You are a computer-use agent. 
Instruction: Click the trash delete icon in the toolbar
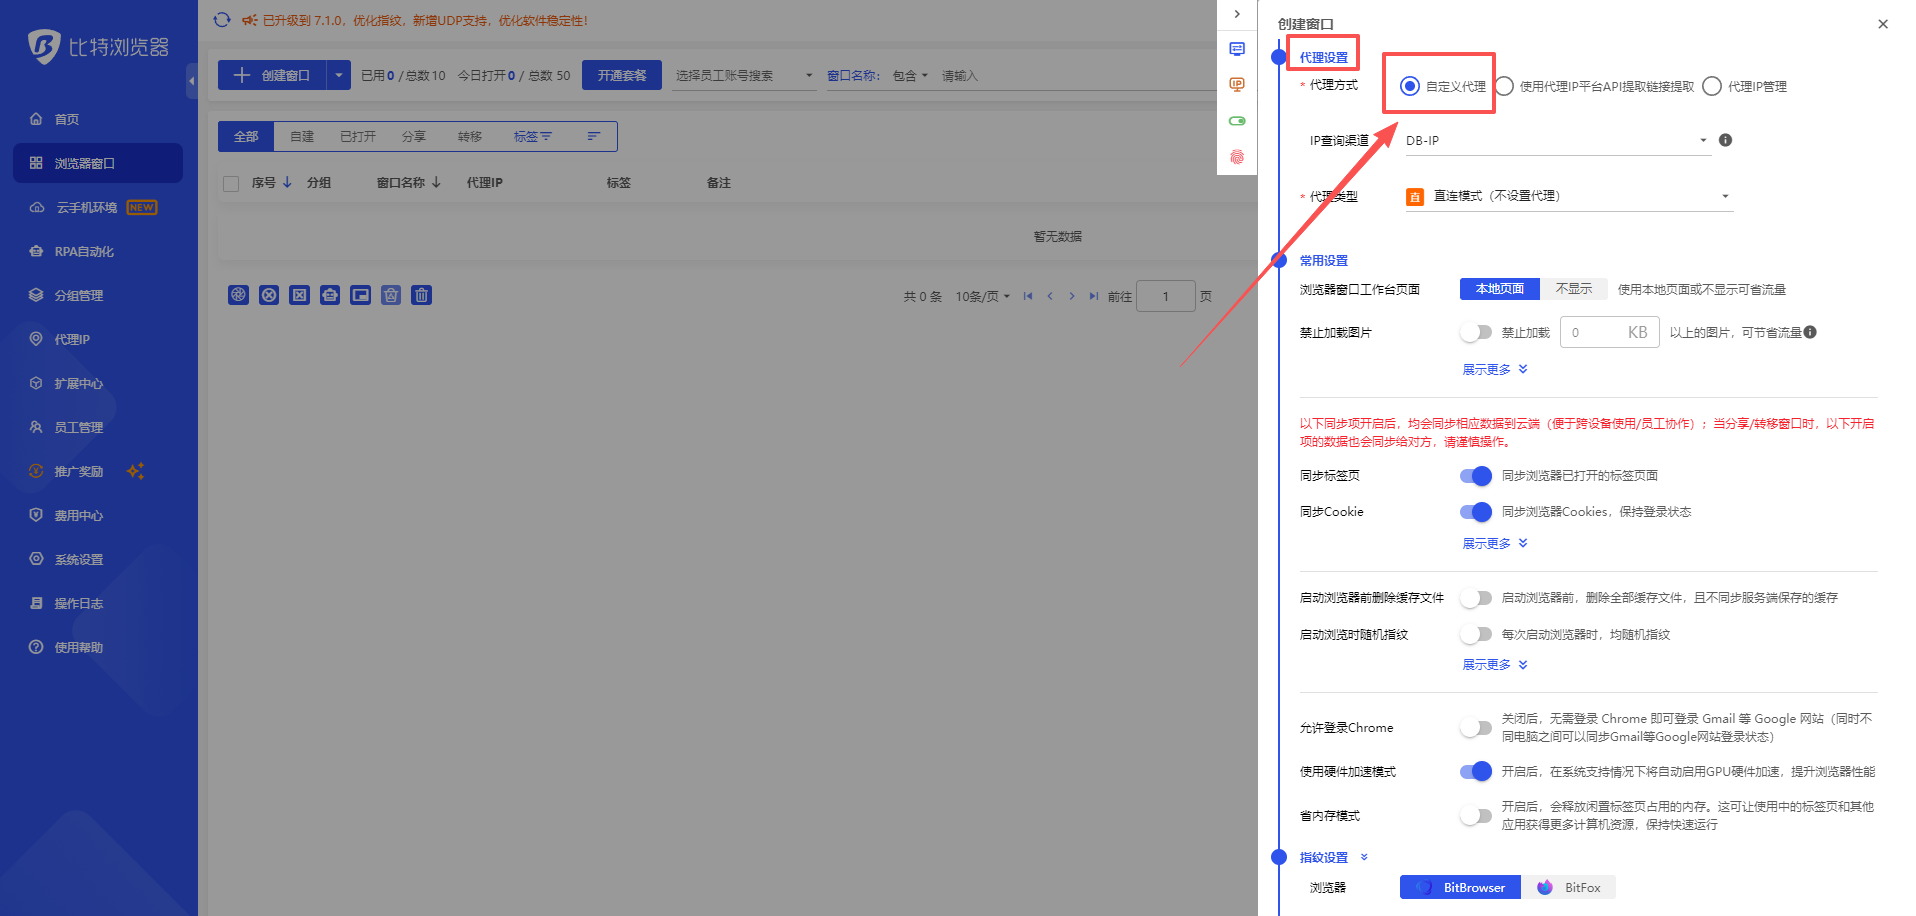(x=421, y=295)
